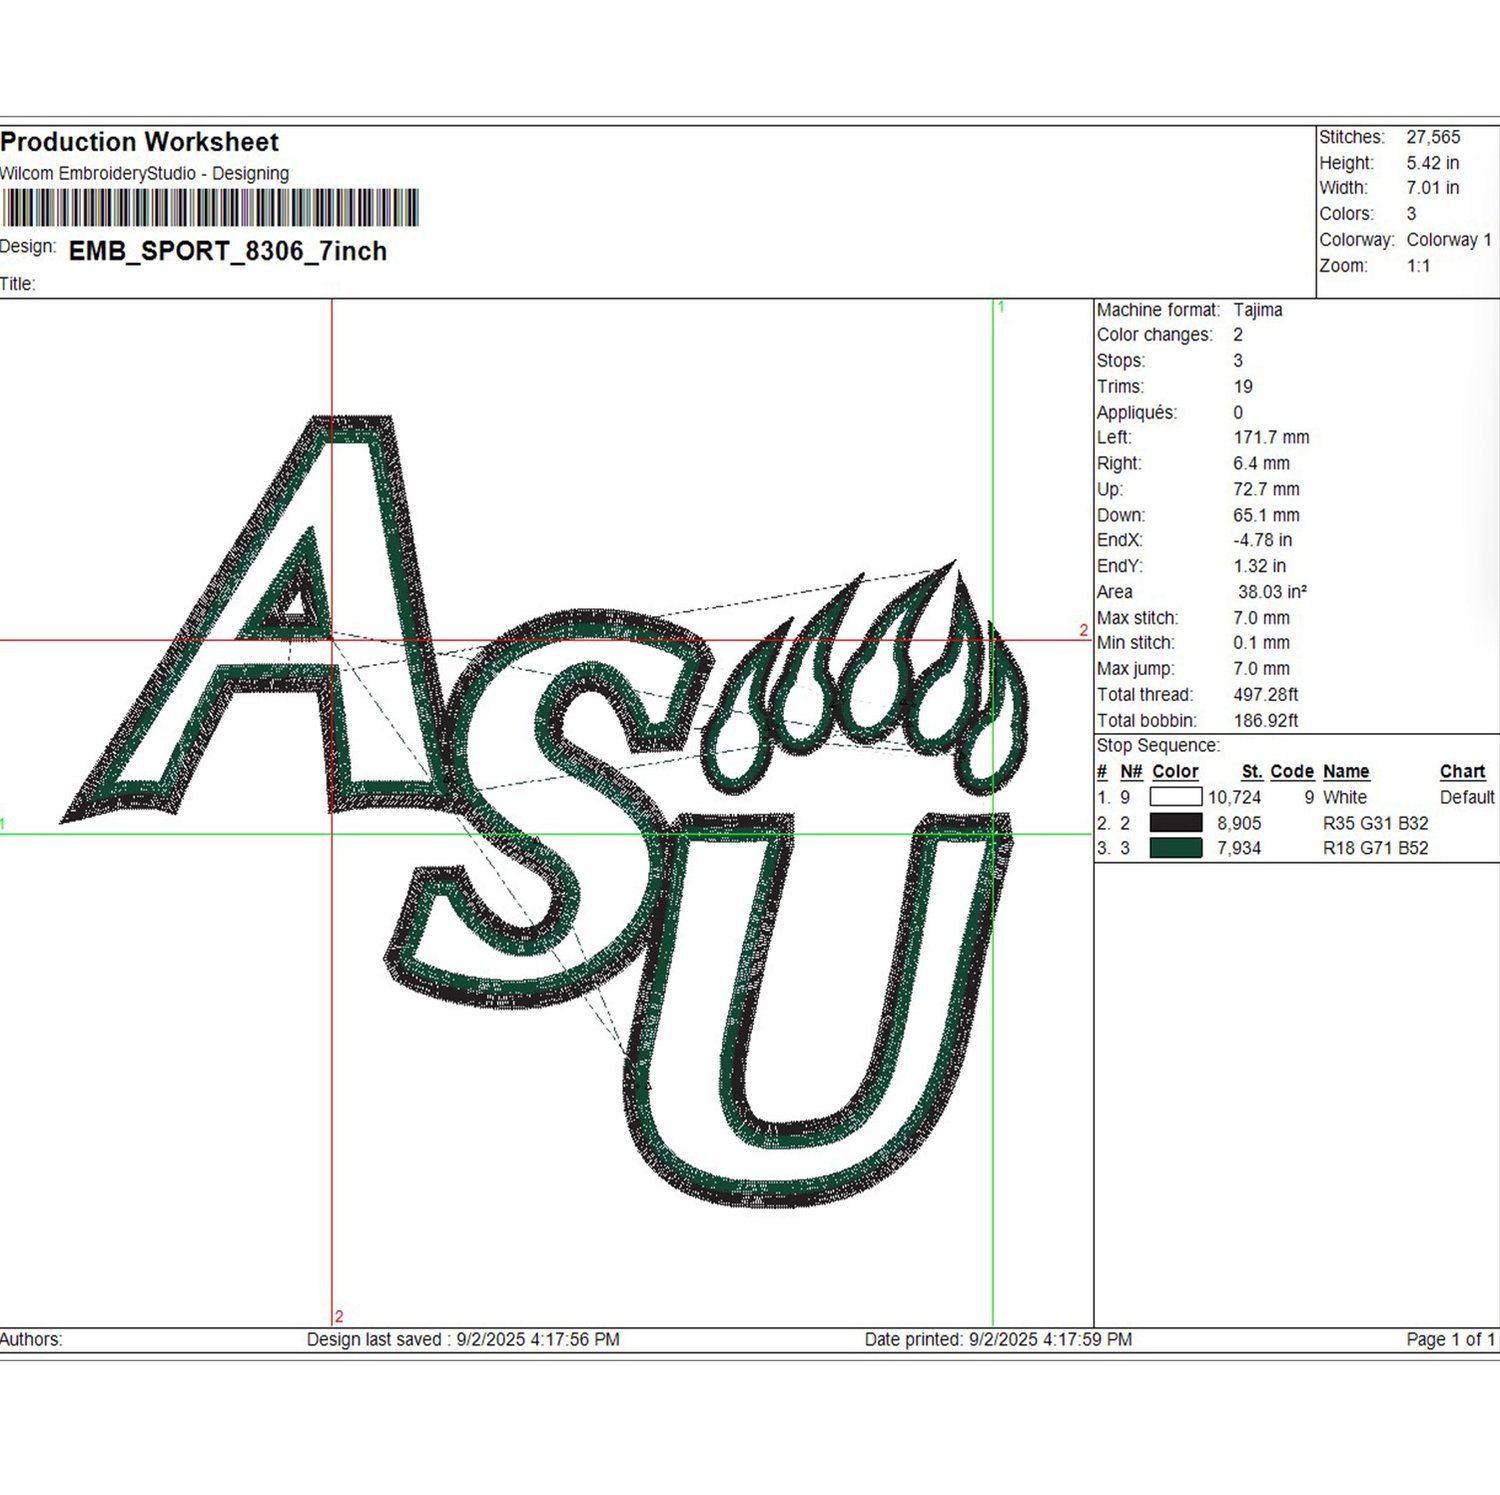Click the "Title:" label

[18, 284]
